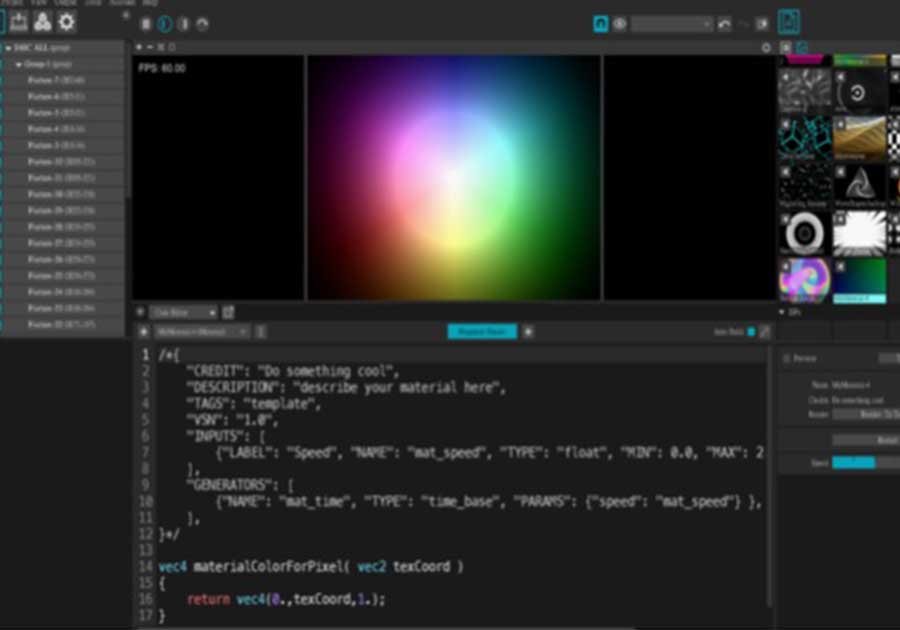Click the teal button above the code editor
This screenshot has height=630, width=900.
(482, 332)
